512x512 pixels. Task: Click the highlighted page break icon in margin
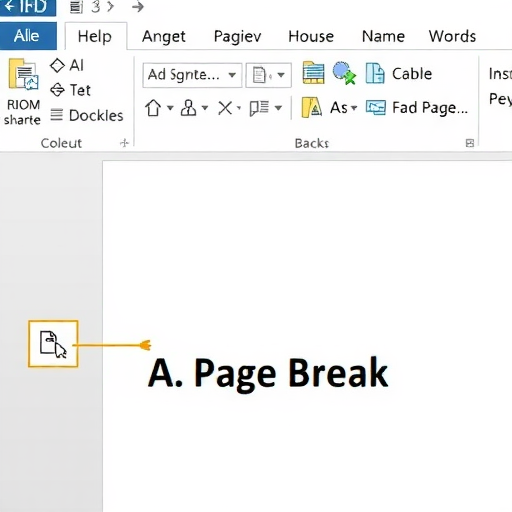point(53,344)
